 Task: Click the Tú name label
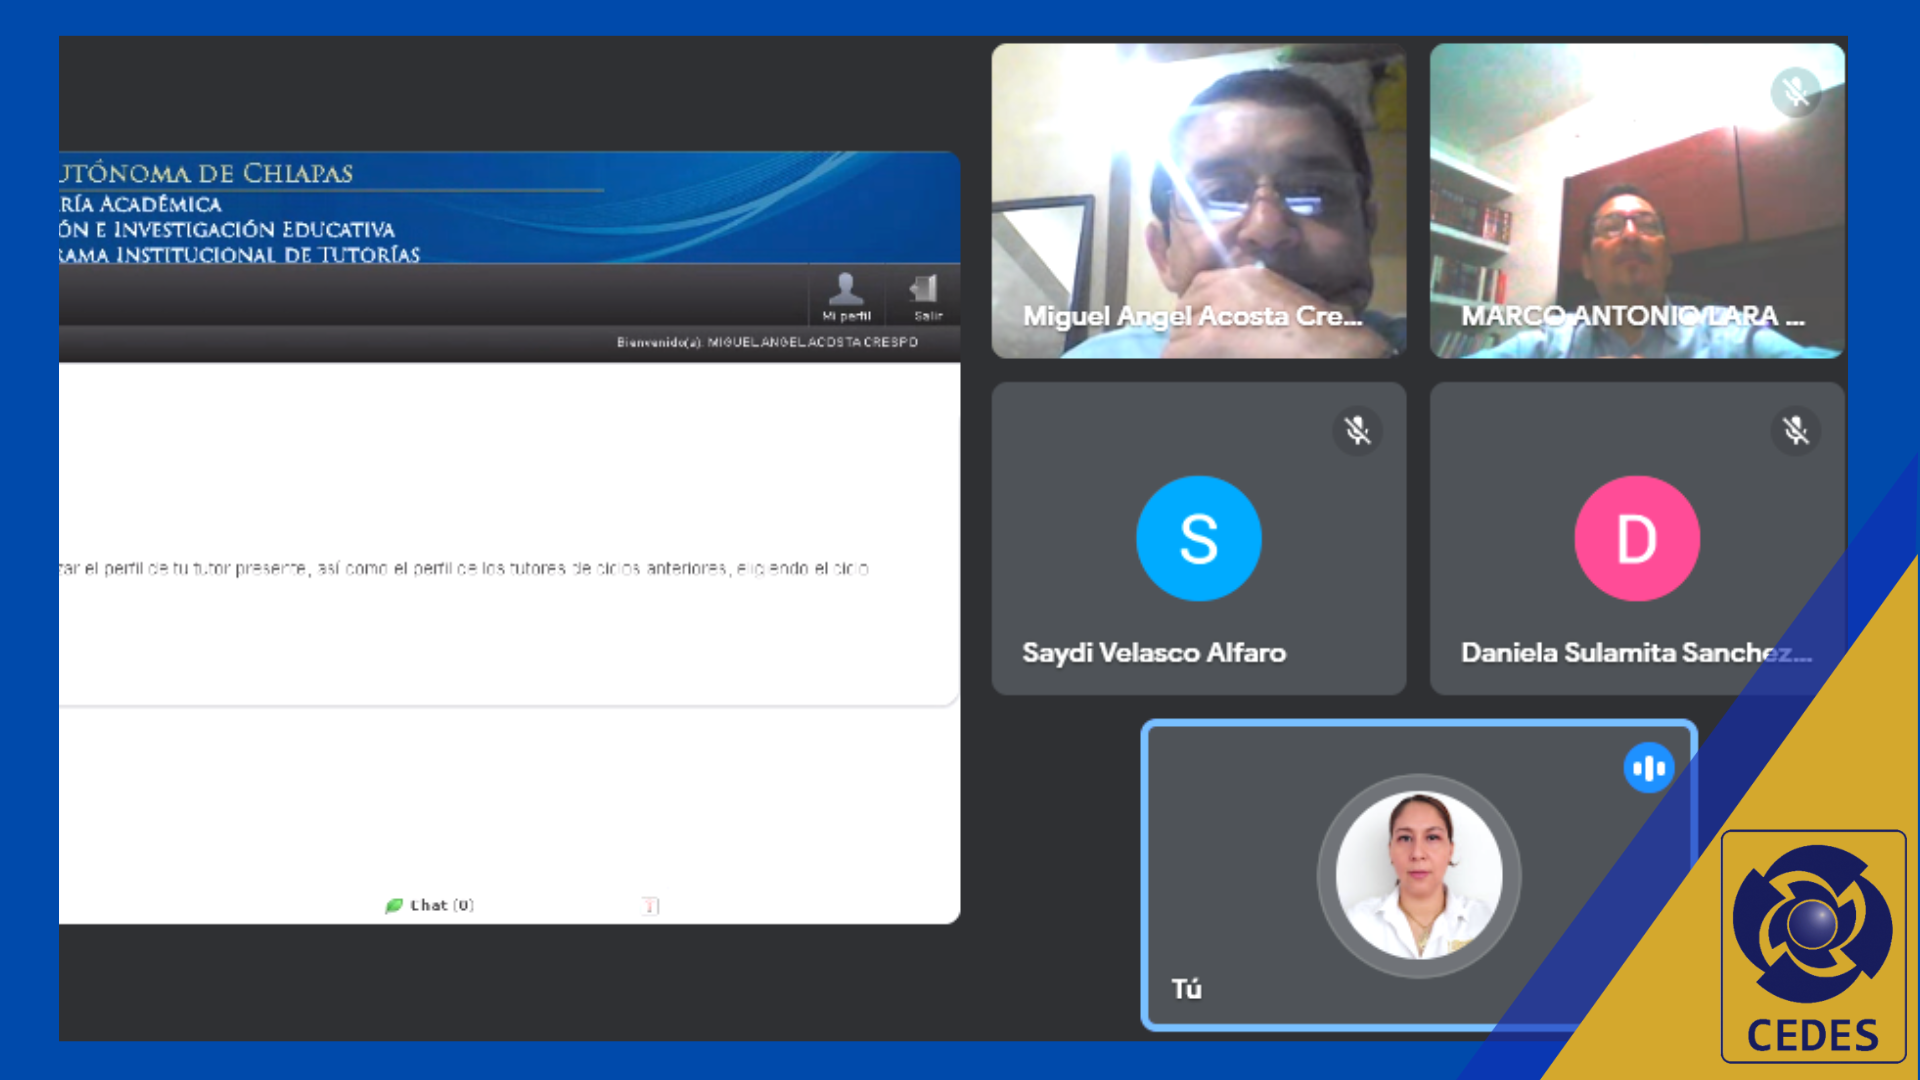[x=1186, y=989]
